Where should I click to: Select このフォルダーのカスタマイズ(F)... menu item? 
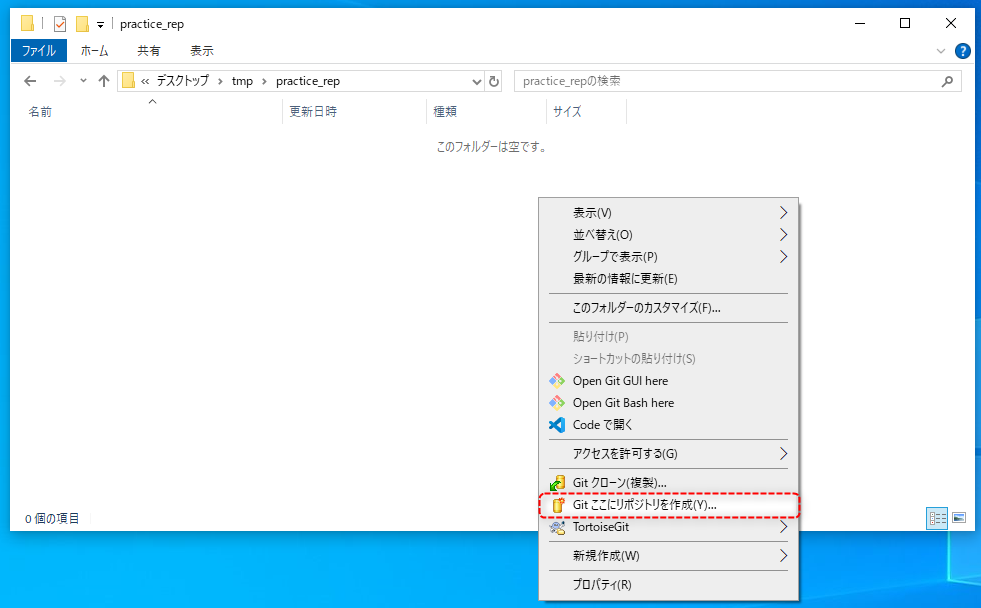tap(668, 308)
